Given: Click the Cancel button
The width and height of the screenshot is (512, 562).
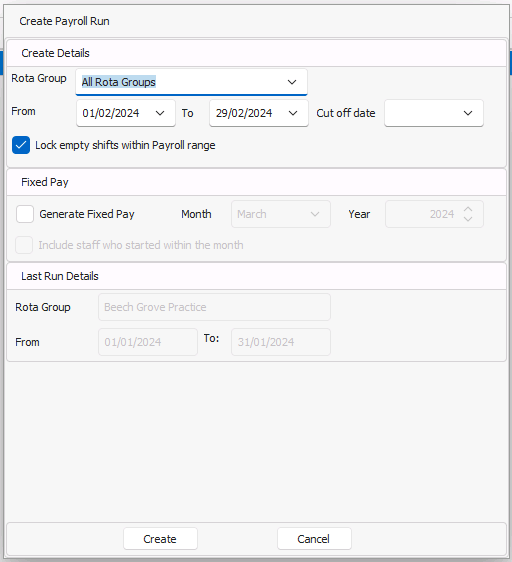Looking at the screenshot, I should click(x=314, y=539).
